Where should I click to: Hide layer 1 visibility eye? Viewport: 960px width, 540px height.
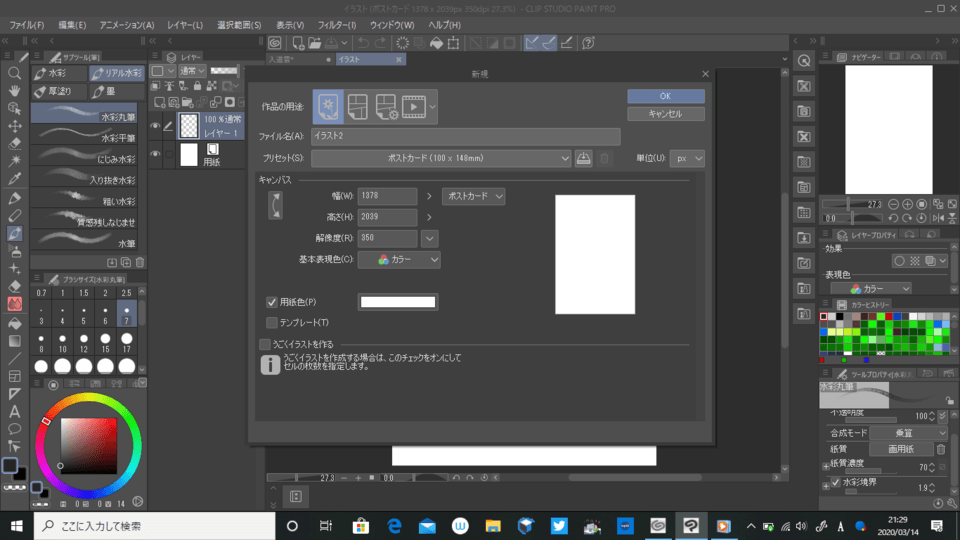pyautogui.click(x=156, y=126)
